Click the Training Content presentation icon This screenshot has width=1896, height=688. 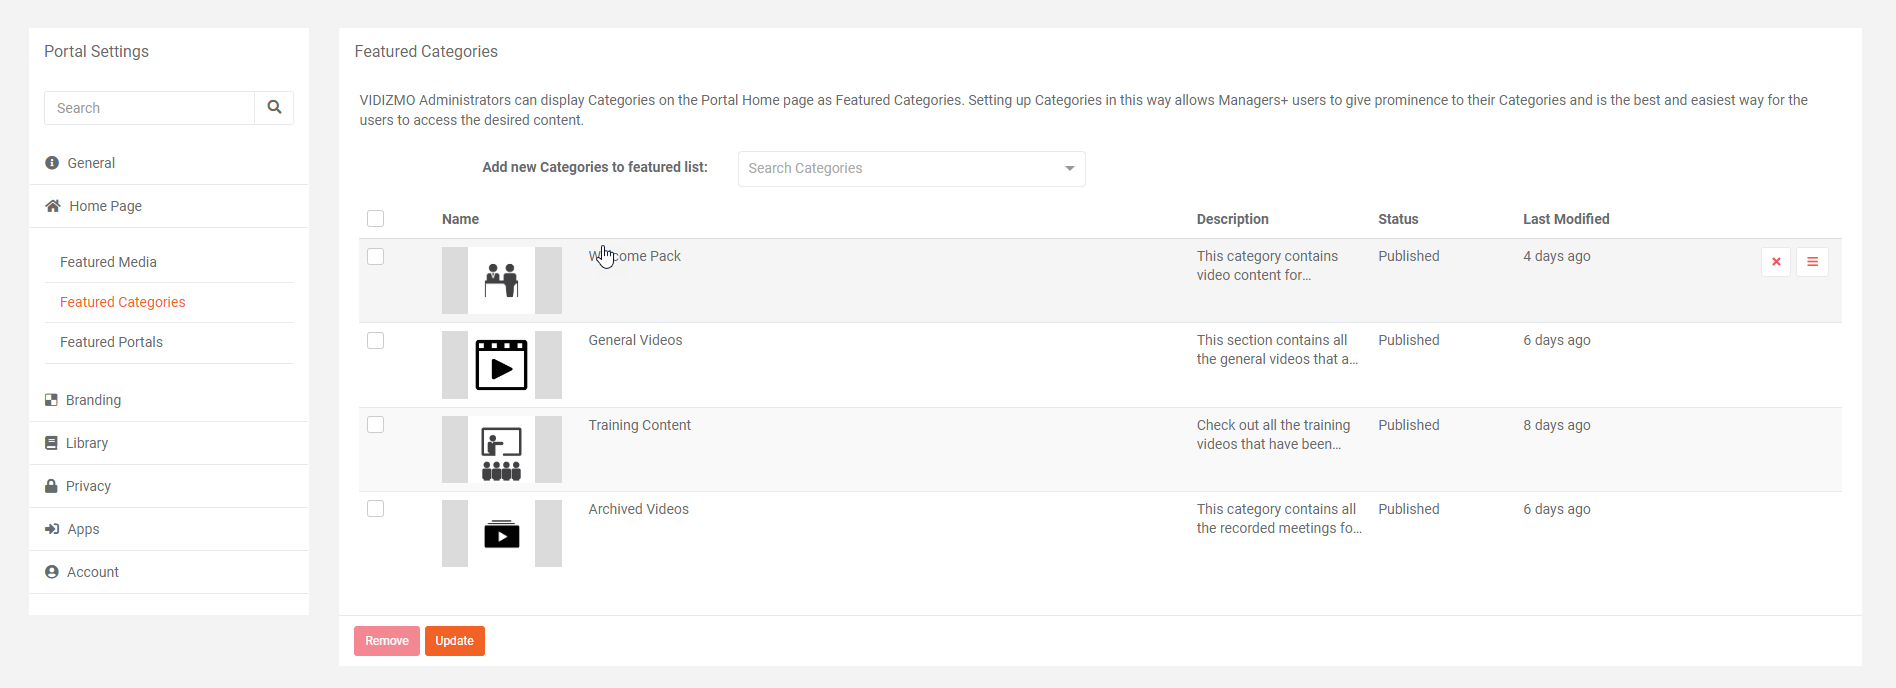pos(501,450)
